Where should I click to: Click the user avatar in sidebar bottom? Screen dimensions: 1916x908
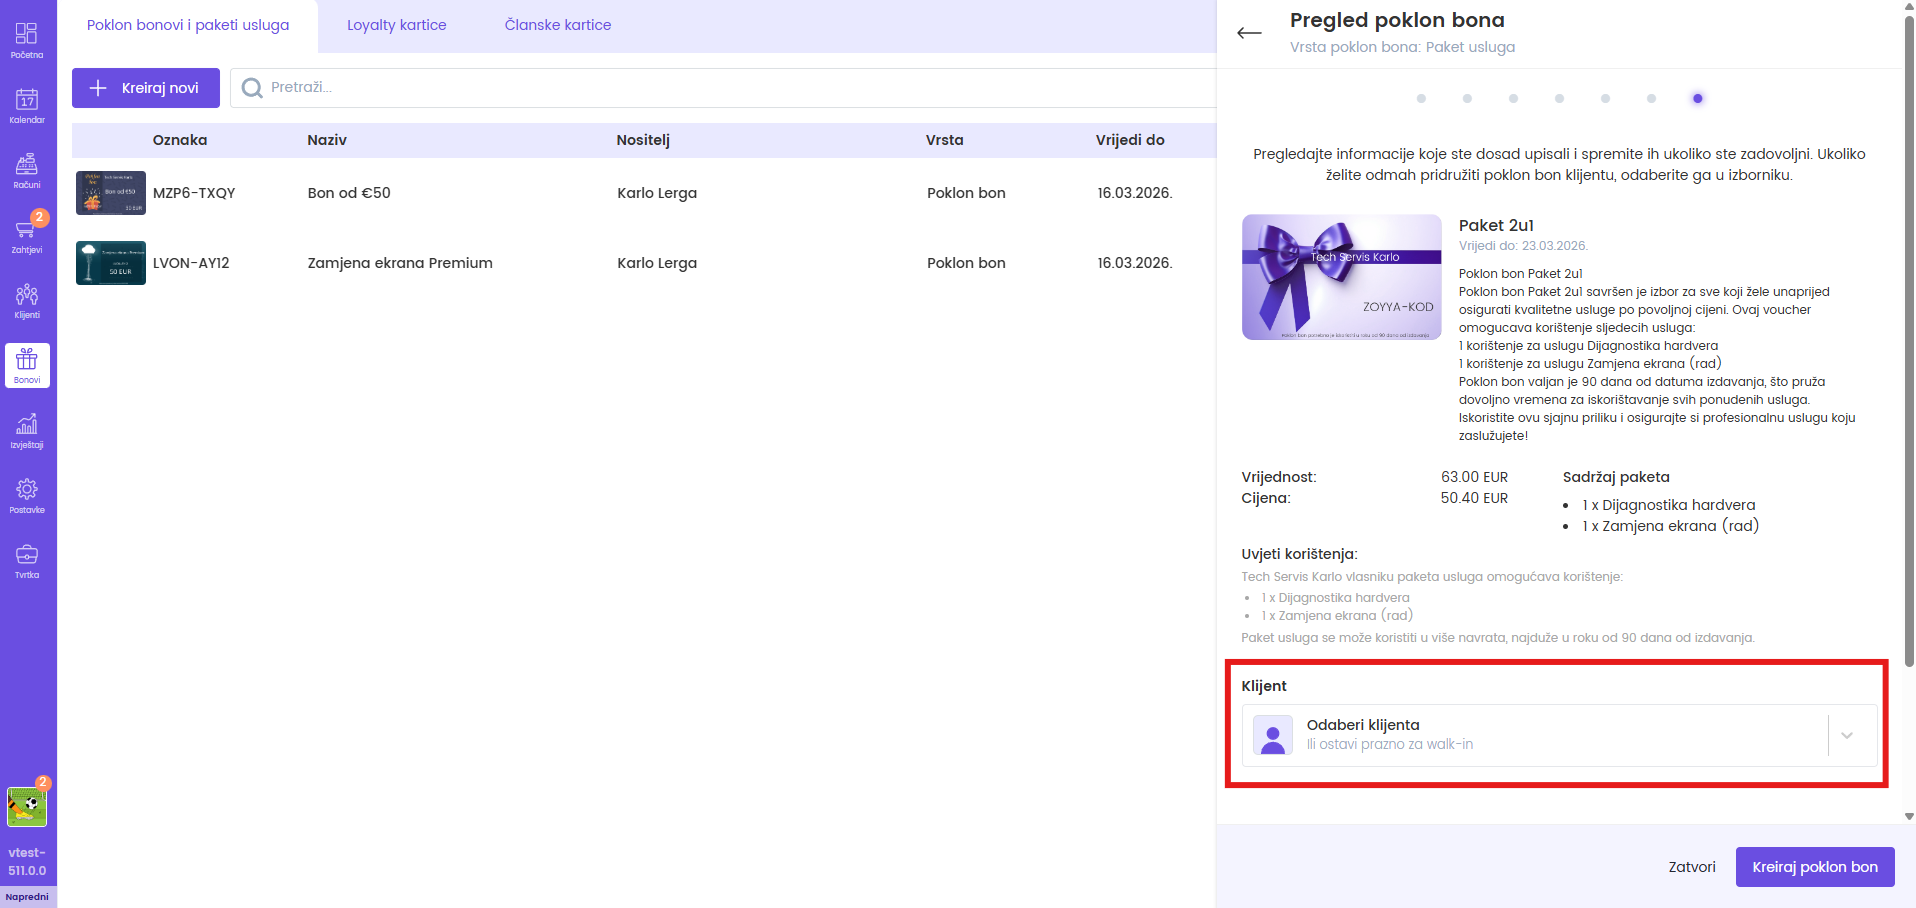click(x=27, y=806)
